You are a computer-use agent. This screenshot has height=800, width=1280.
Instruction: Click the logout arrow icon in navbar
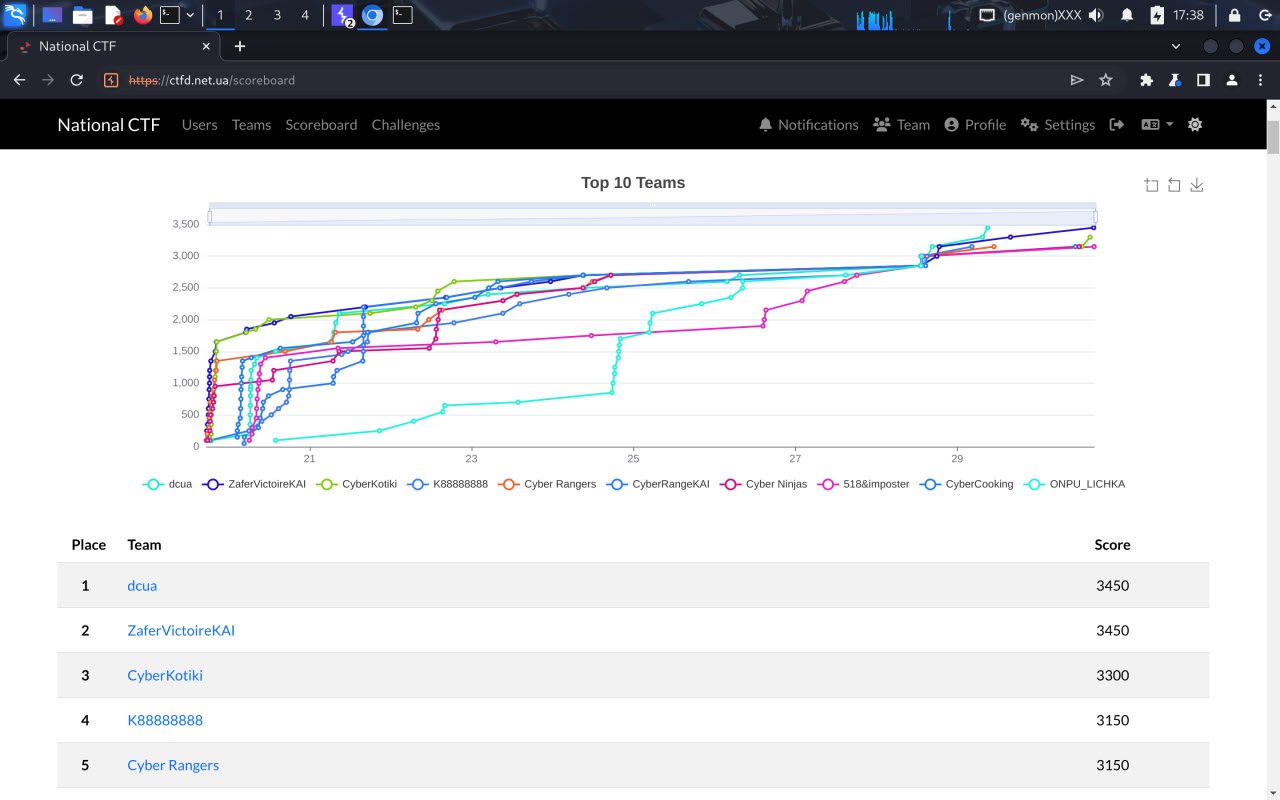tap(1117, 125)
